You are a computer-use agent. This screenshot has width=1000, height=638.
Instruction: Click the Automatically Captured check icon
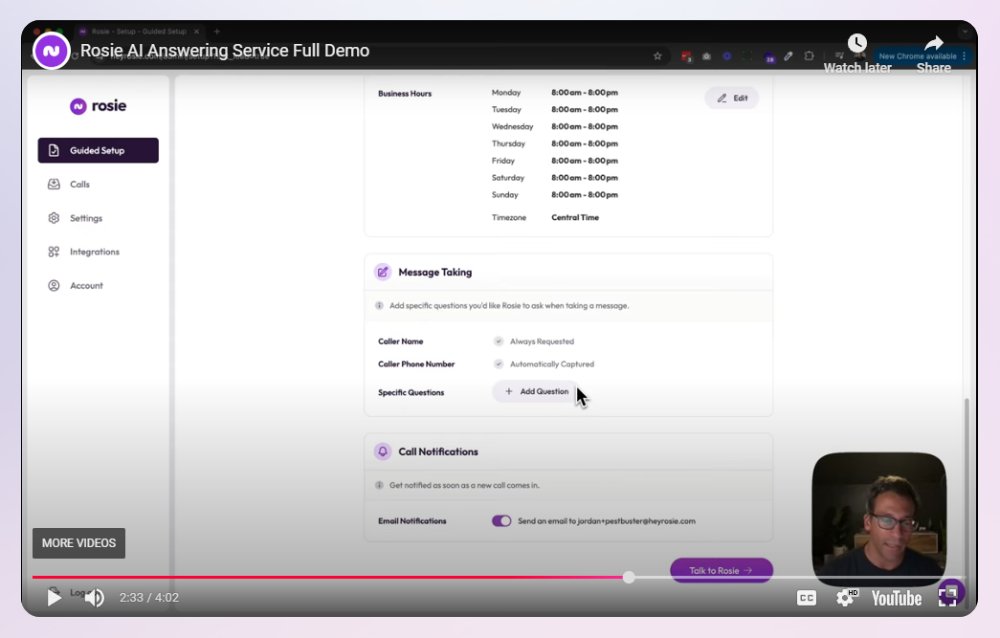498,364
